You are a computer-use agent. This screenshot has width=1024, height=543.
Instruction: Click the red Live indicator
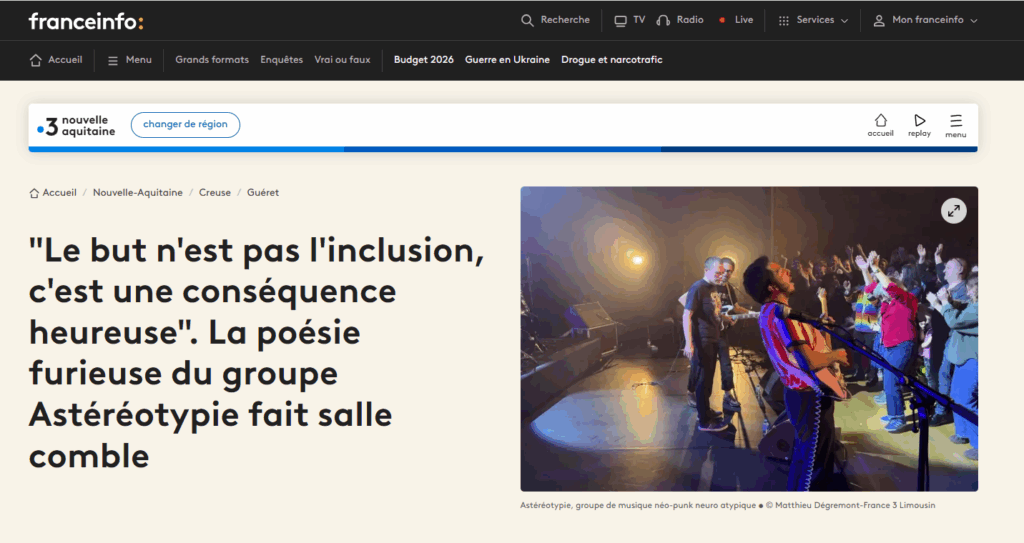pyautogui.click(x=720, y=20)
